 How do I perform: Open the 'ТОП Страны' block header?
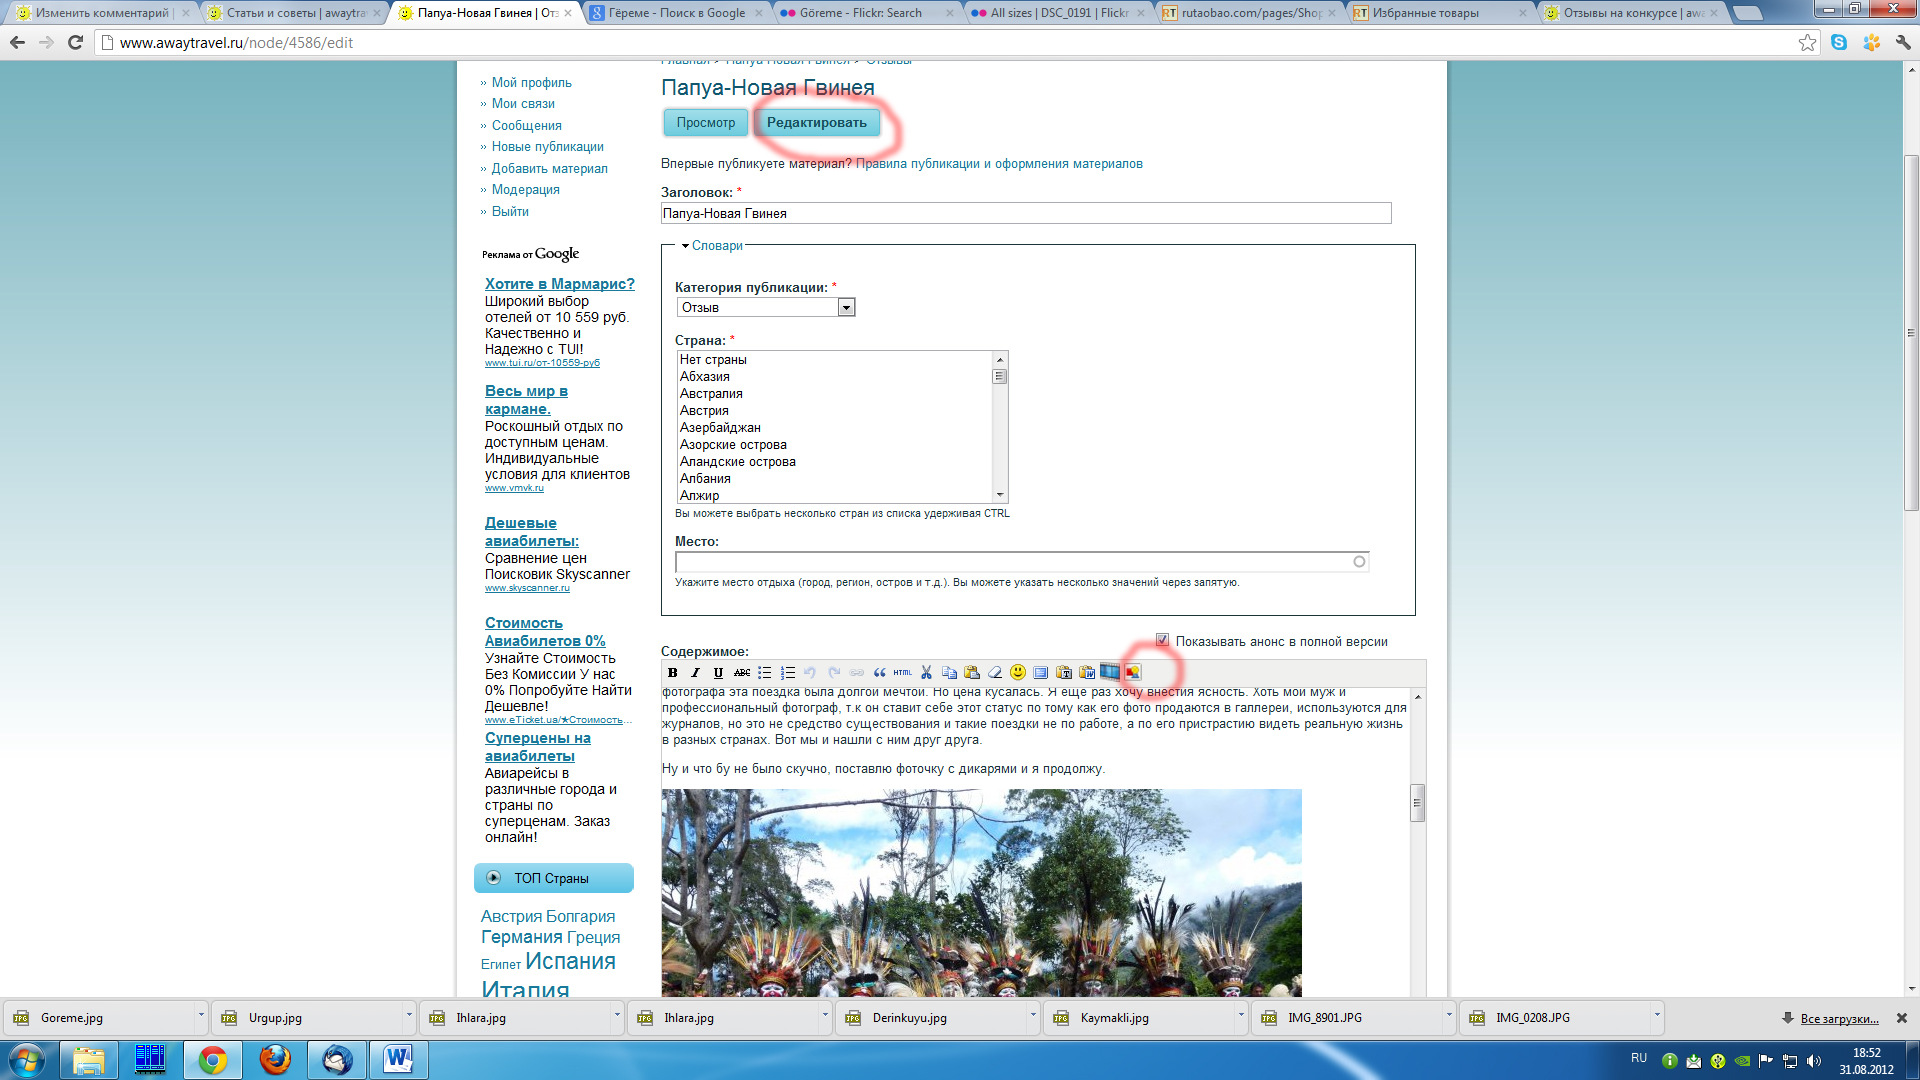[x=553, y=878]
